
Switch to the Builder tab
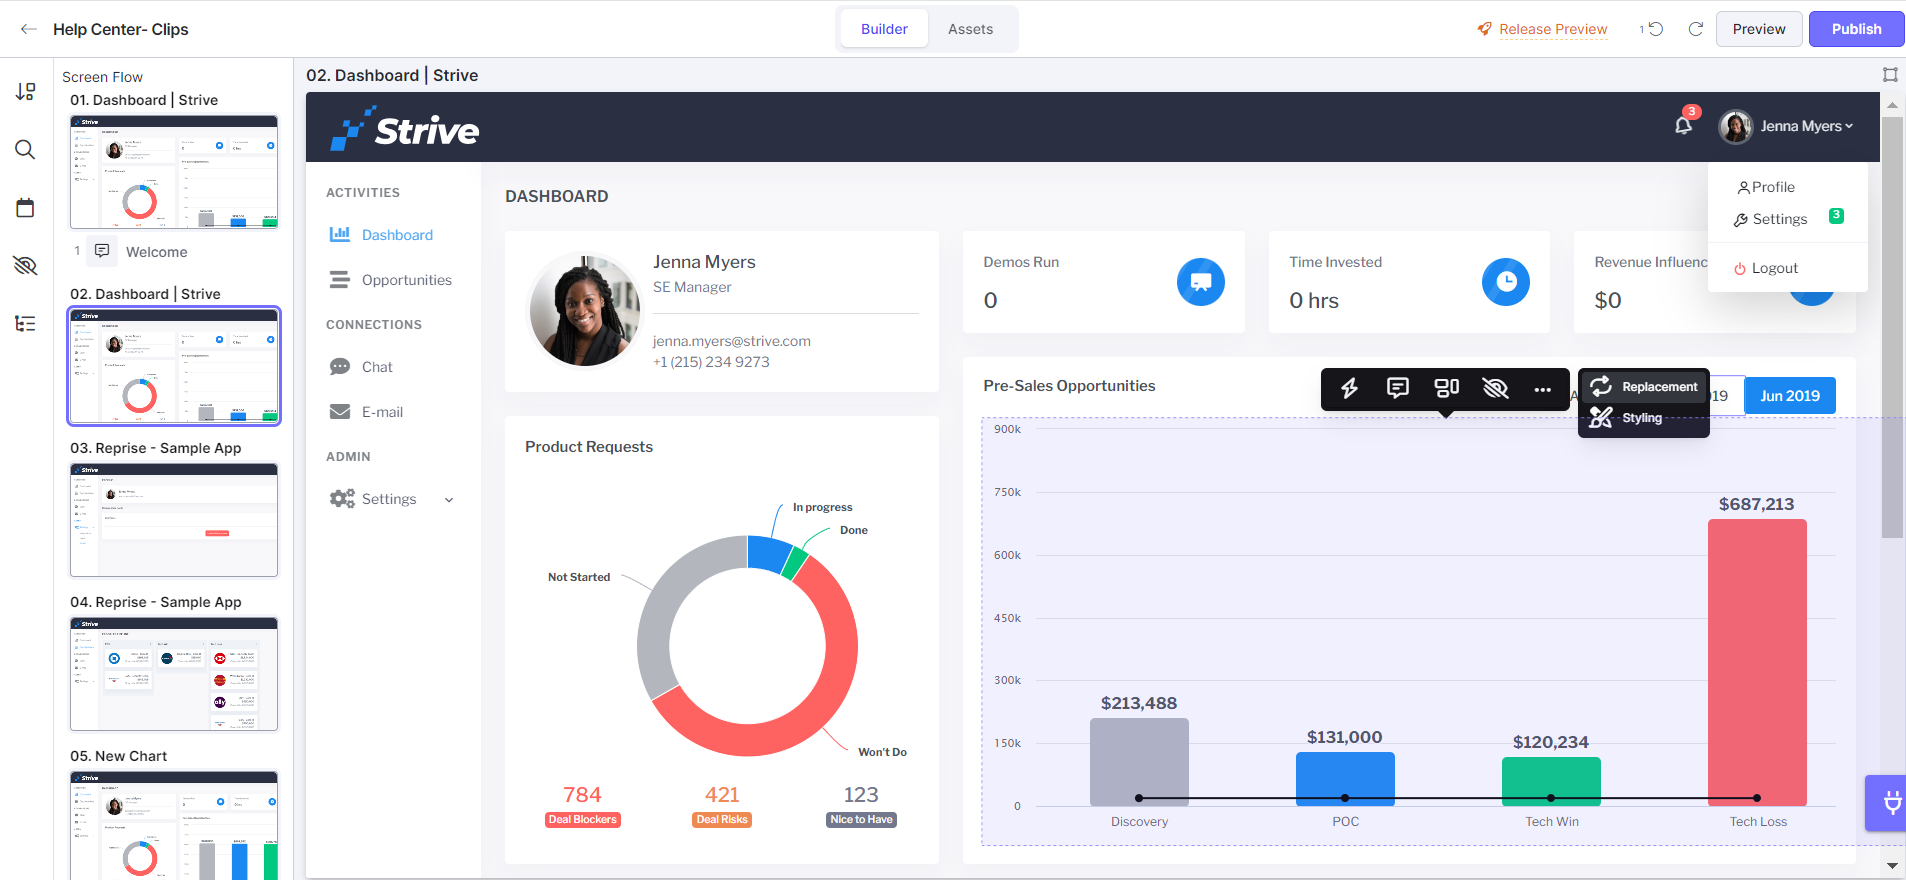(x=884, y=29)
